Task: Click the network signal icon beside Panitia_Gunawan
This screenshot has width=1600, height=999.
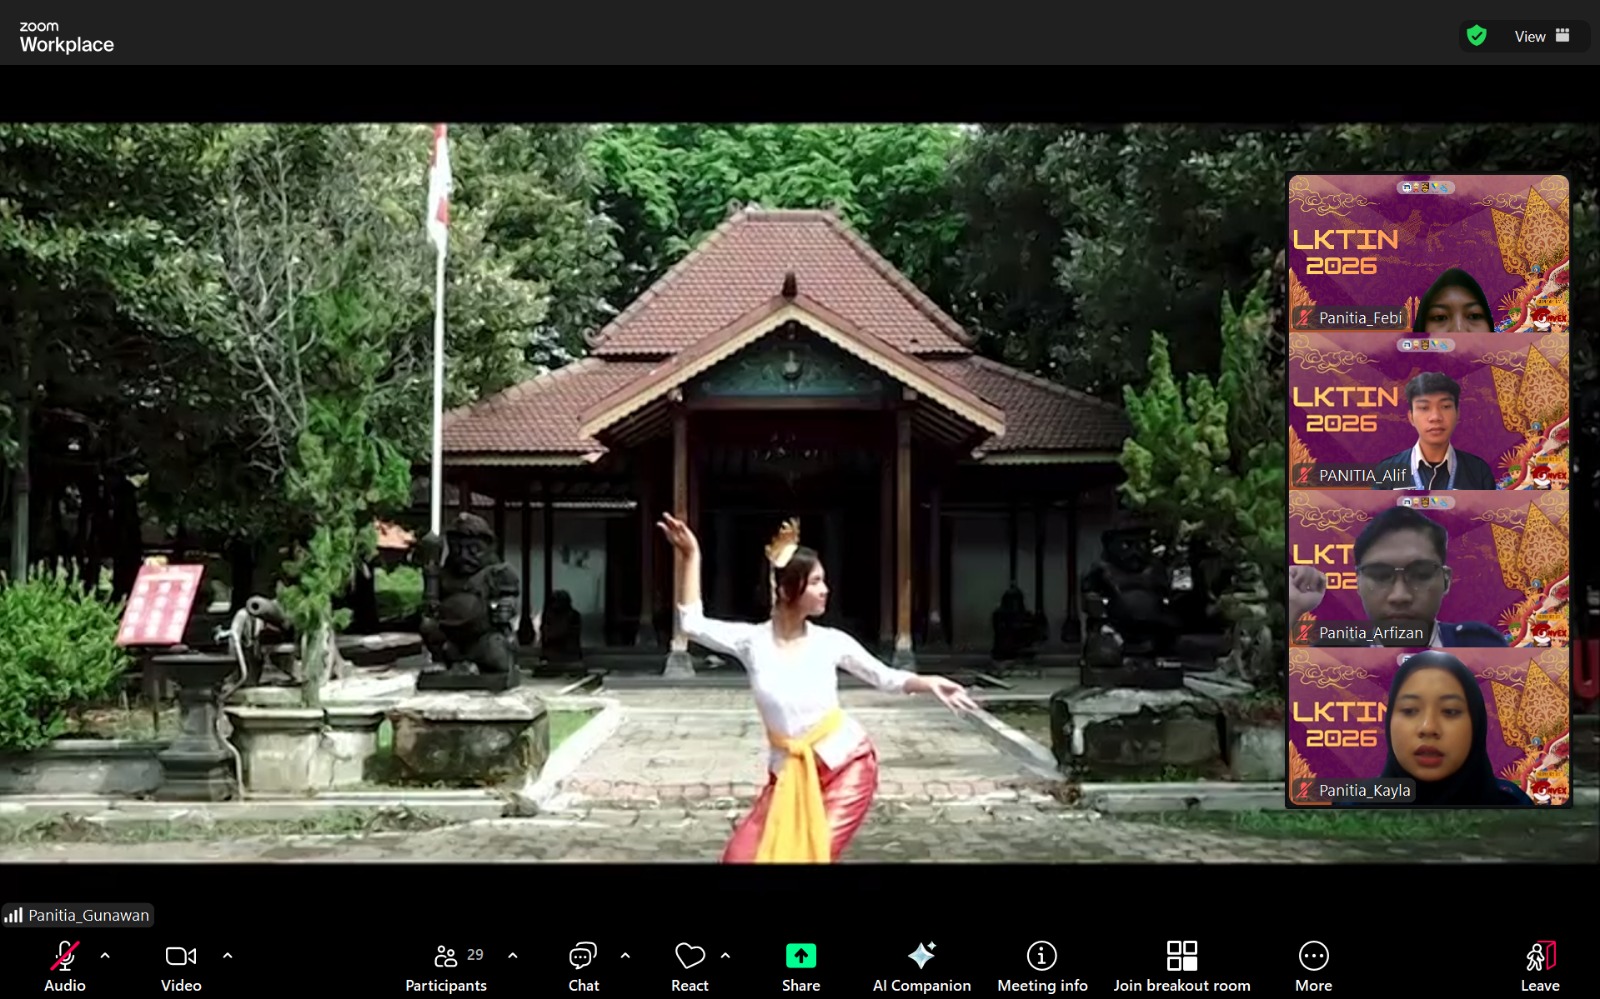Action: coord(15,915)
